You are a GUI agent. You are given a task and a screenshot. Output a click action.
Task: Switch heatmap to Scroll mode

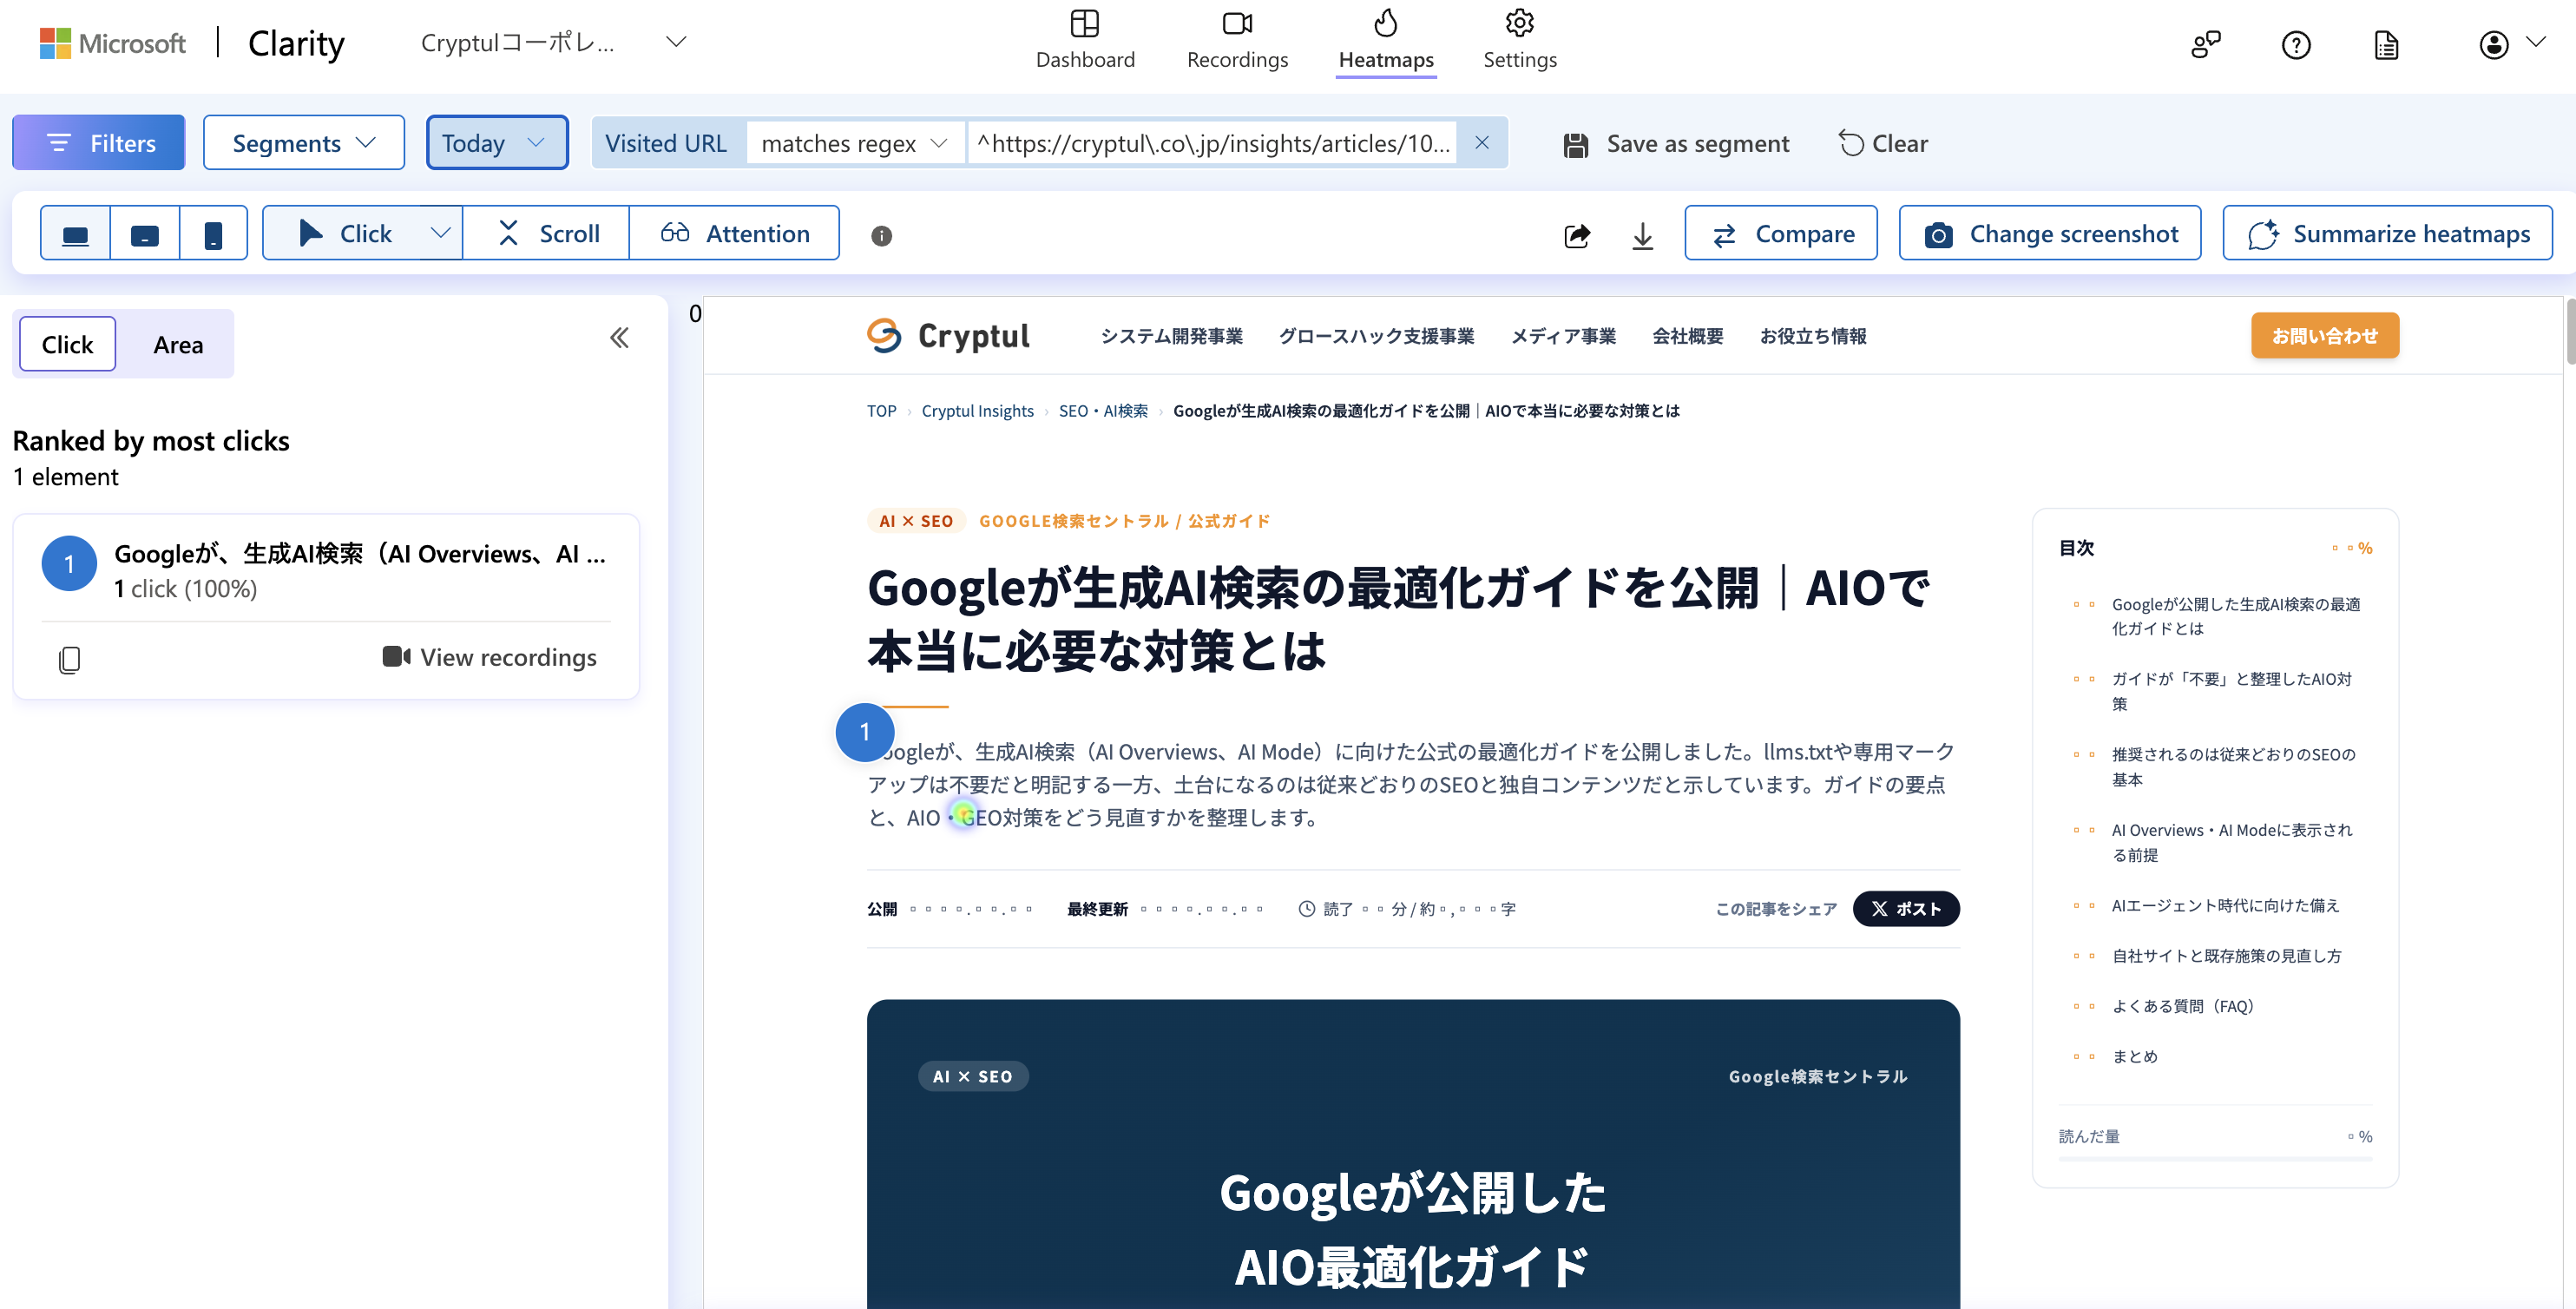click(x=547, y=234)
